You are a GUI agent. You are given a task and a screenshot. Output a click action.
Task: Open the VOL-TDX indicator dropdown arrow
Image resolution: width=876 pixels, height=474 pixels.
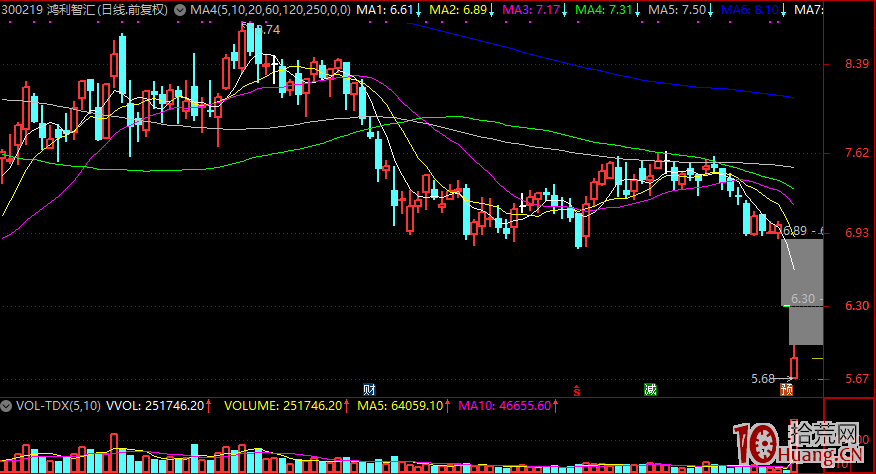tap(6, 406)
